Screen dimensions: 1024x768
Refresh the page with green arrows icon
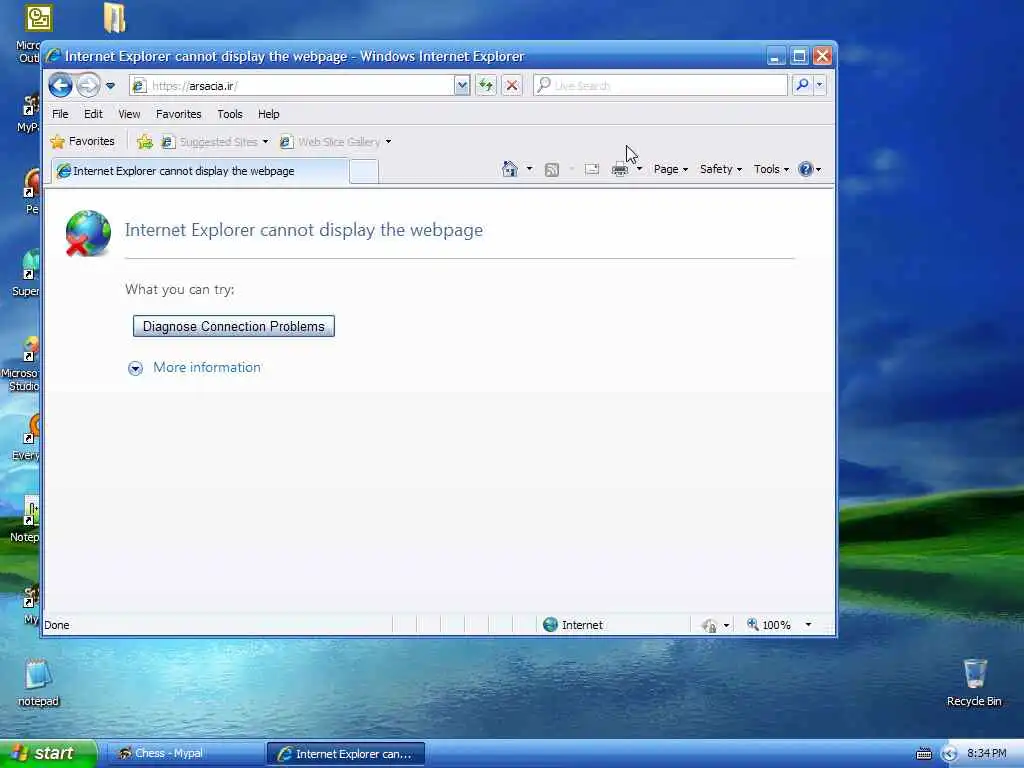tap(486, 86)
